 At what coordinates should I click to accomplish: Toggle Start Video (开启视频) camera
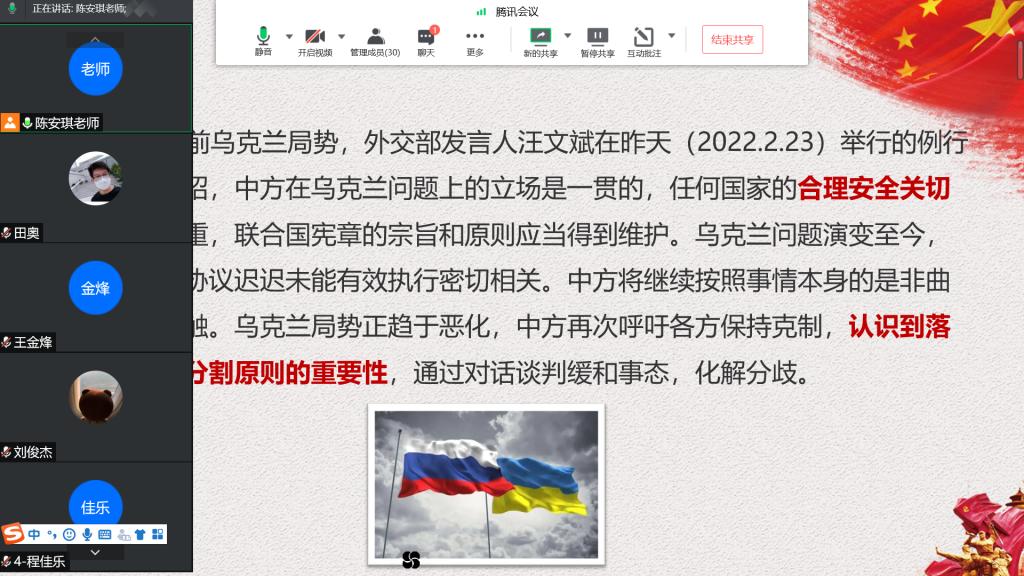pos(314,41)
